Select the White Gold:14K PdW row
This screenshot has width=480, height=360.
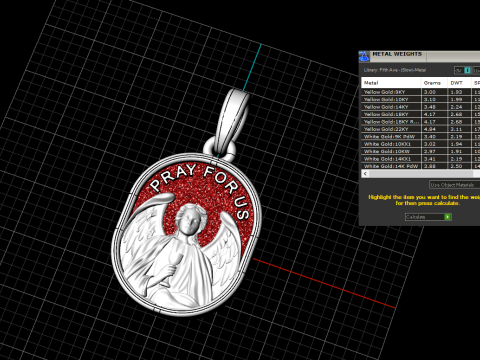(x=421, y=166)
